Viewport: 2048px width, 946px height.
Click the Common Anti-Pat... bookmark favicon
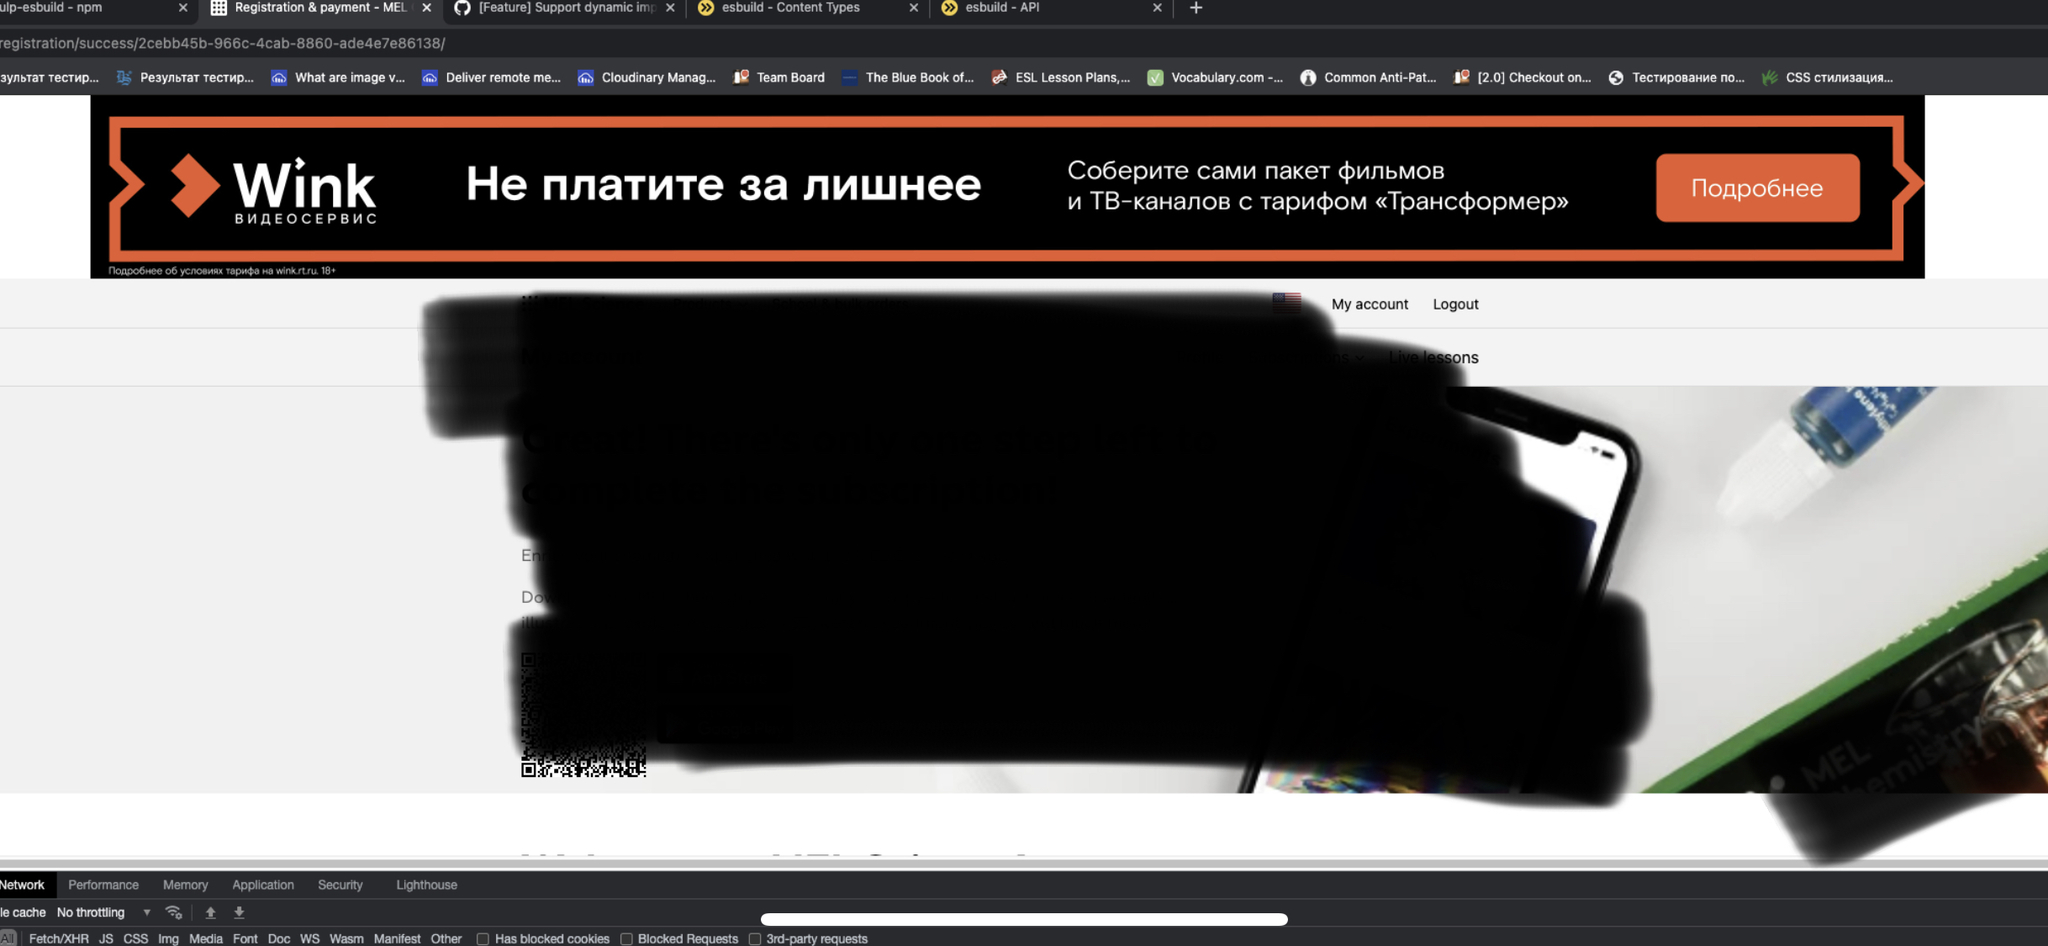pos(1308,77)
